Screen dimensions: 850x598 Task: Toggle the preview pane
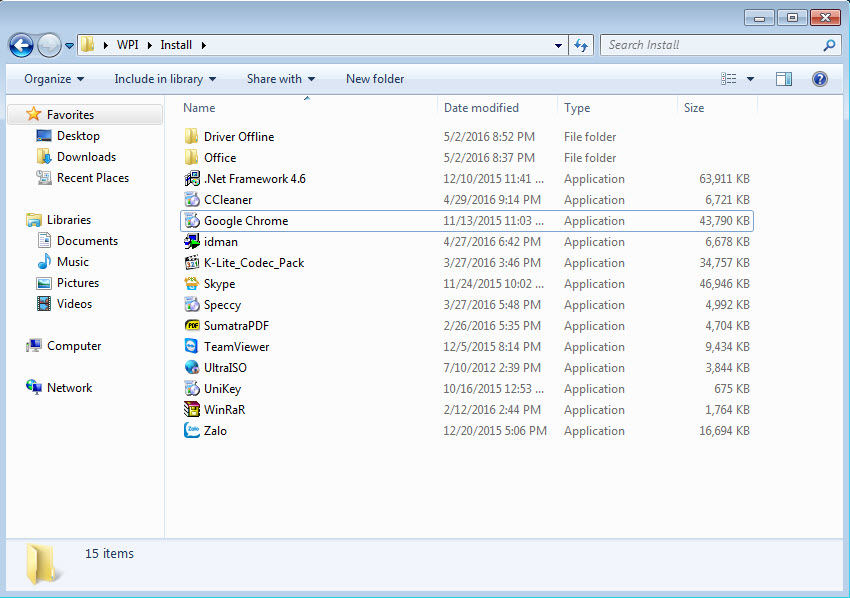point(784,78)
